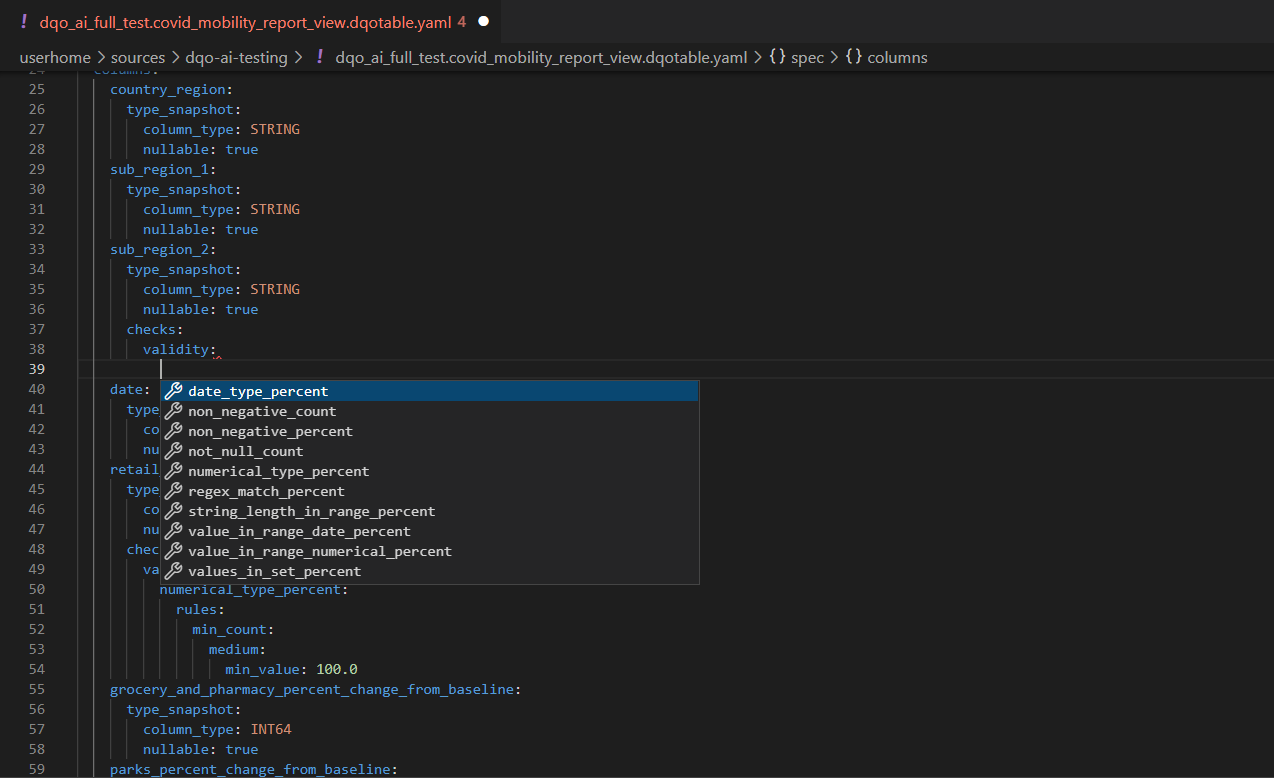Screen dimensions: 1274x778
Task: Select regex_match_percent suggestion
Action: (429, 491)
